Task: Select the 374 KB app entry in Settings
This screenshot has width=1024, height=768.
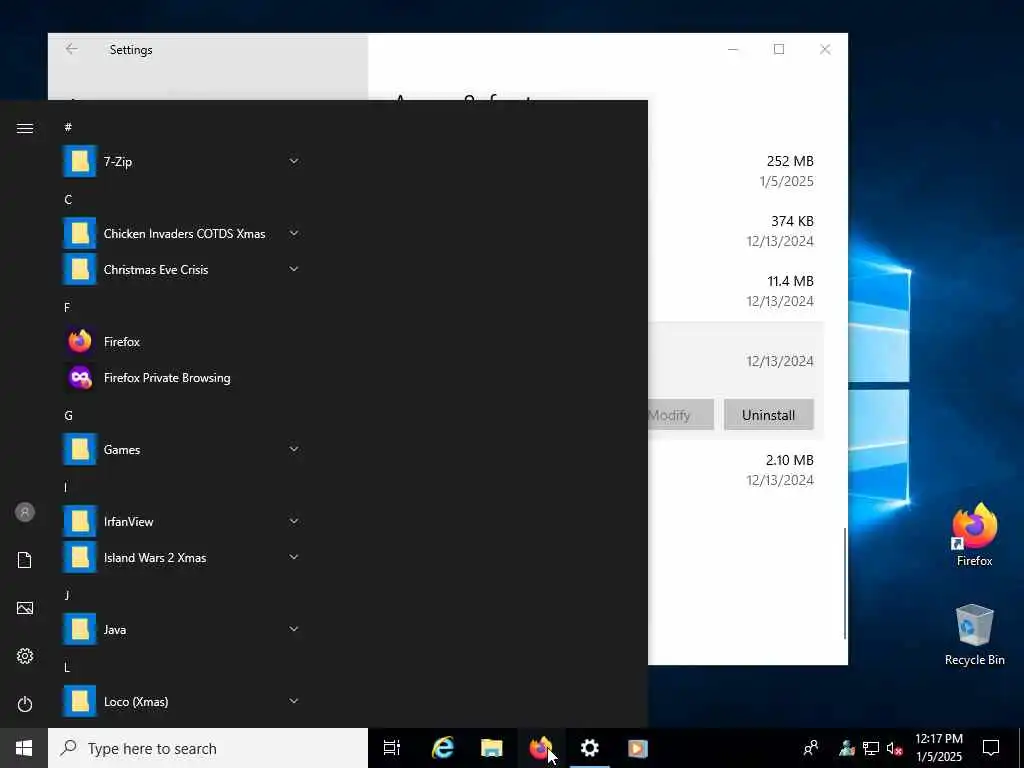Action: coord(736,231)
